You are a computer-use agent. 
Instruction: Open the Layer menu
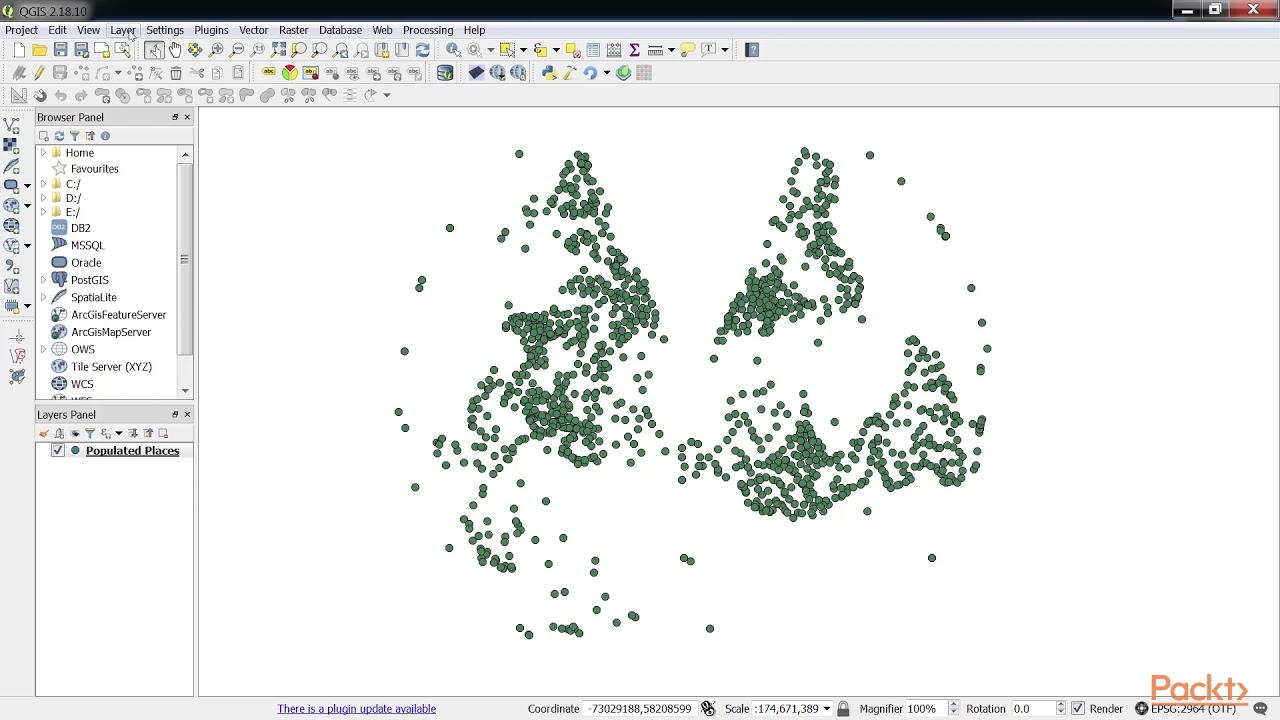click(x=122, y=30)
